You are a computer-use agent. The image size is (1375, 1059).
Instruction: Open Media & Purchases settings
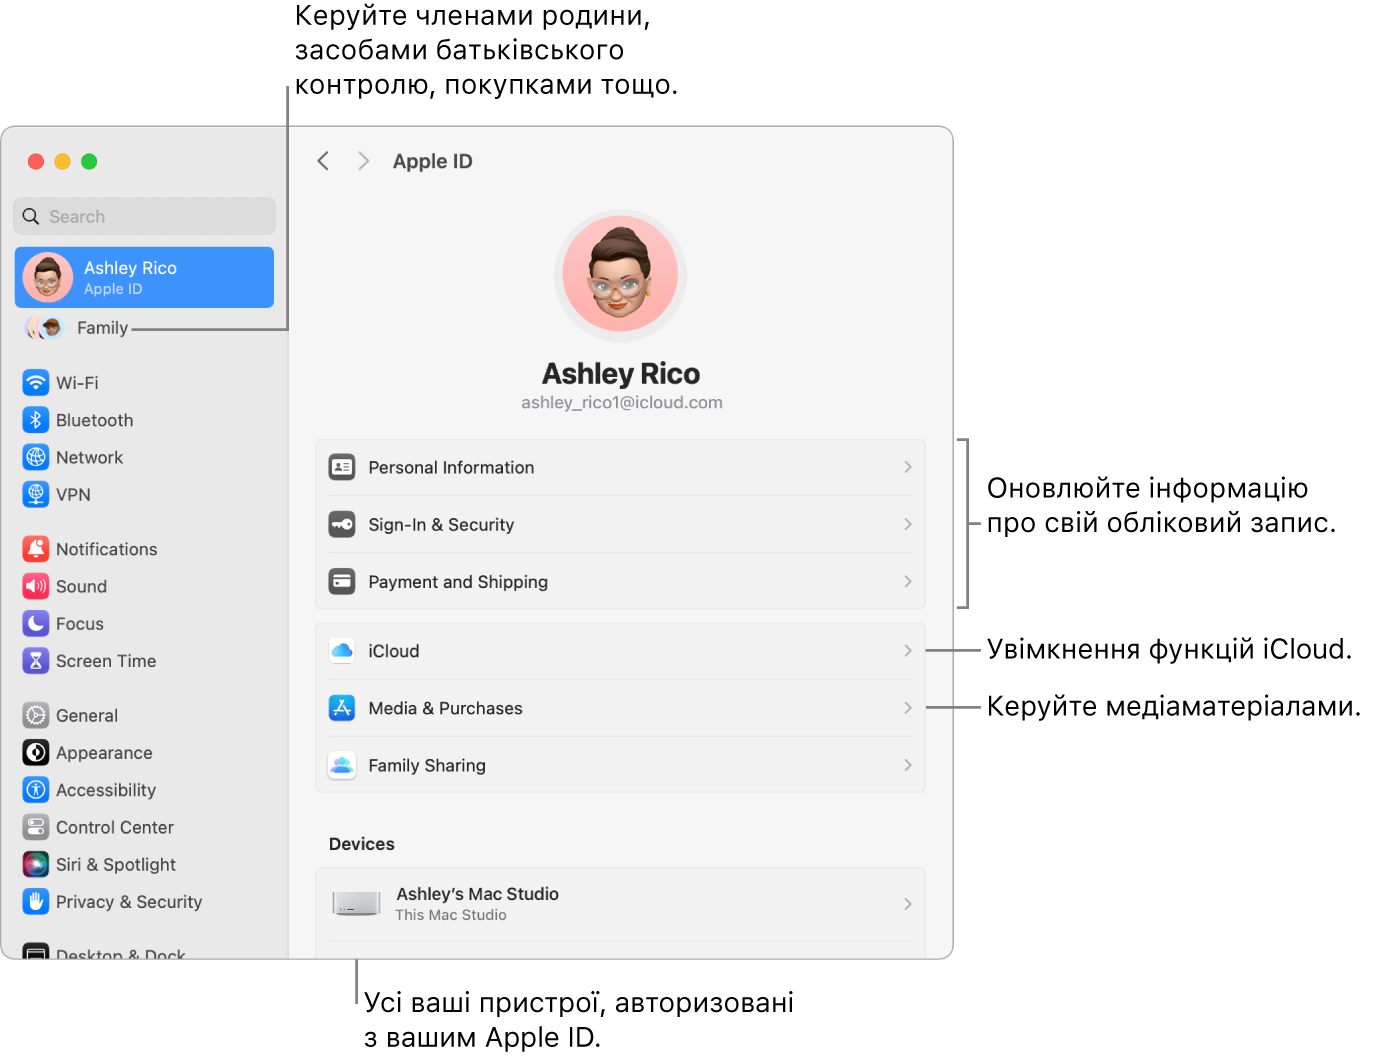pos(620,708)
